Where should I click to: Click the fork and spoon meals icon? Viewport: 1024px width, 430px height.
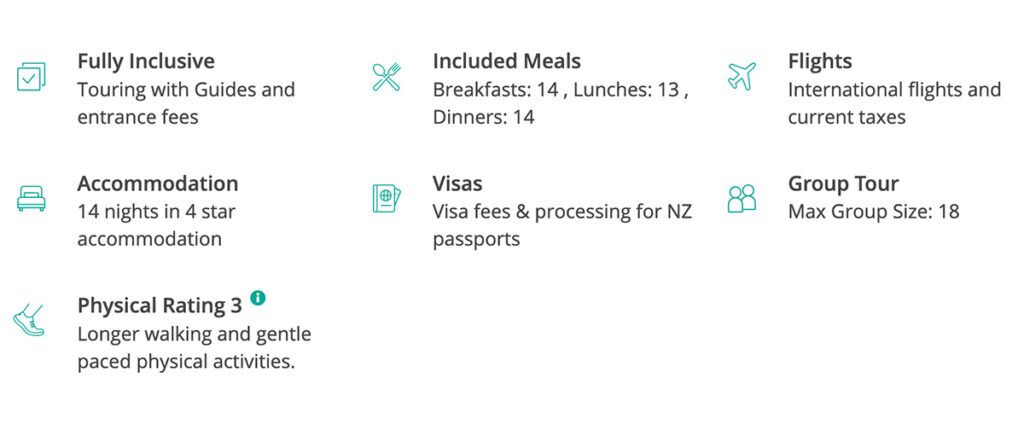[x=386, y=76]
